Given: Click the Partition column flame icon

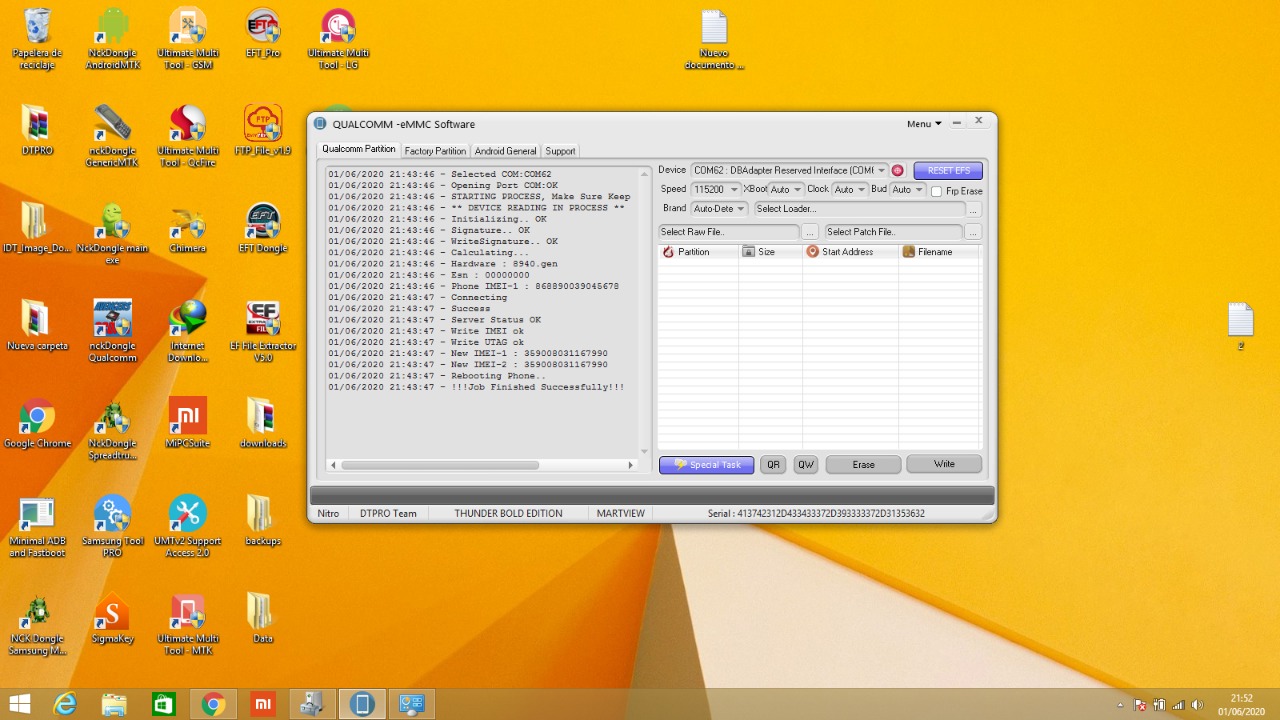Looking at the screenshot, I should click(x=668, y=252).
